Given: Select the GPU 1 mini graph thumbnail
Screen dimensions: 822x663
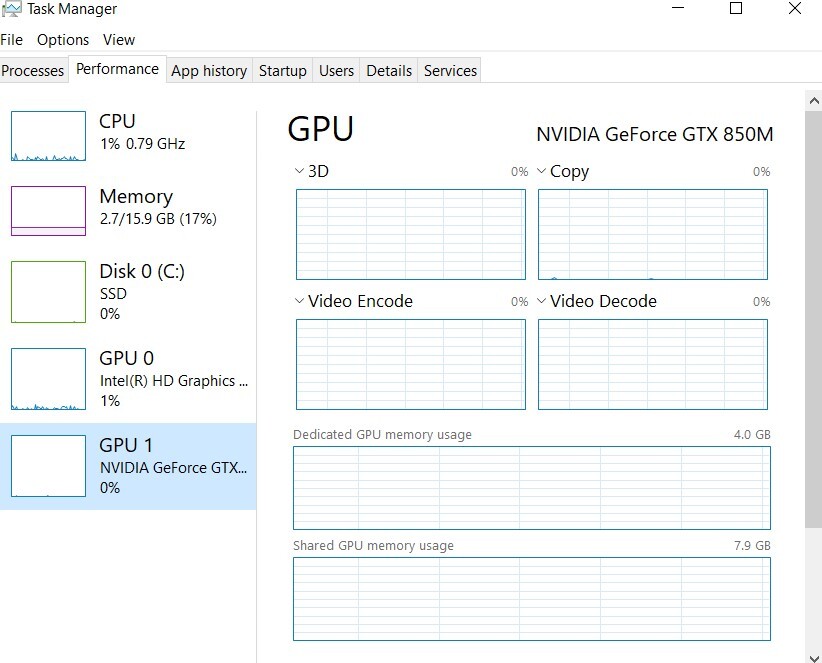Looking at the screenshot, I should coord(48,466).
